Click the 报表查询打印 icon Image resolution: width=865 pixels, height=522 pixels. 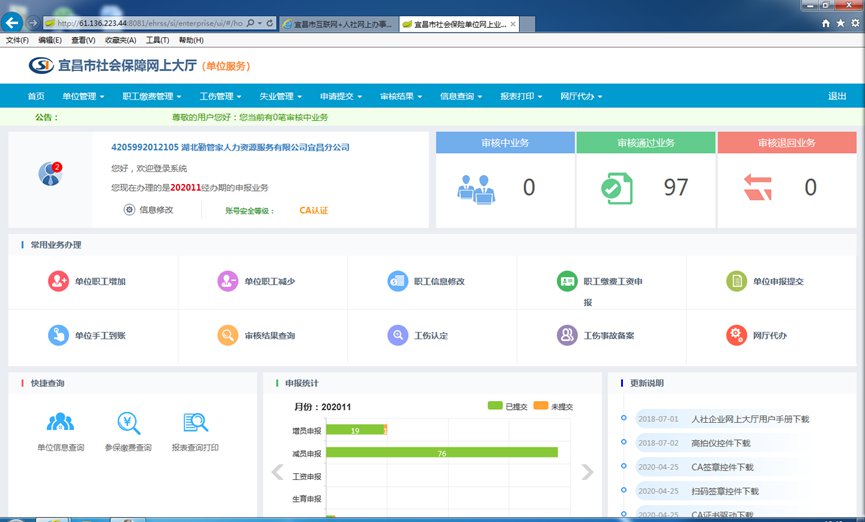click(x=196, y=423)
